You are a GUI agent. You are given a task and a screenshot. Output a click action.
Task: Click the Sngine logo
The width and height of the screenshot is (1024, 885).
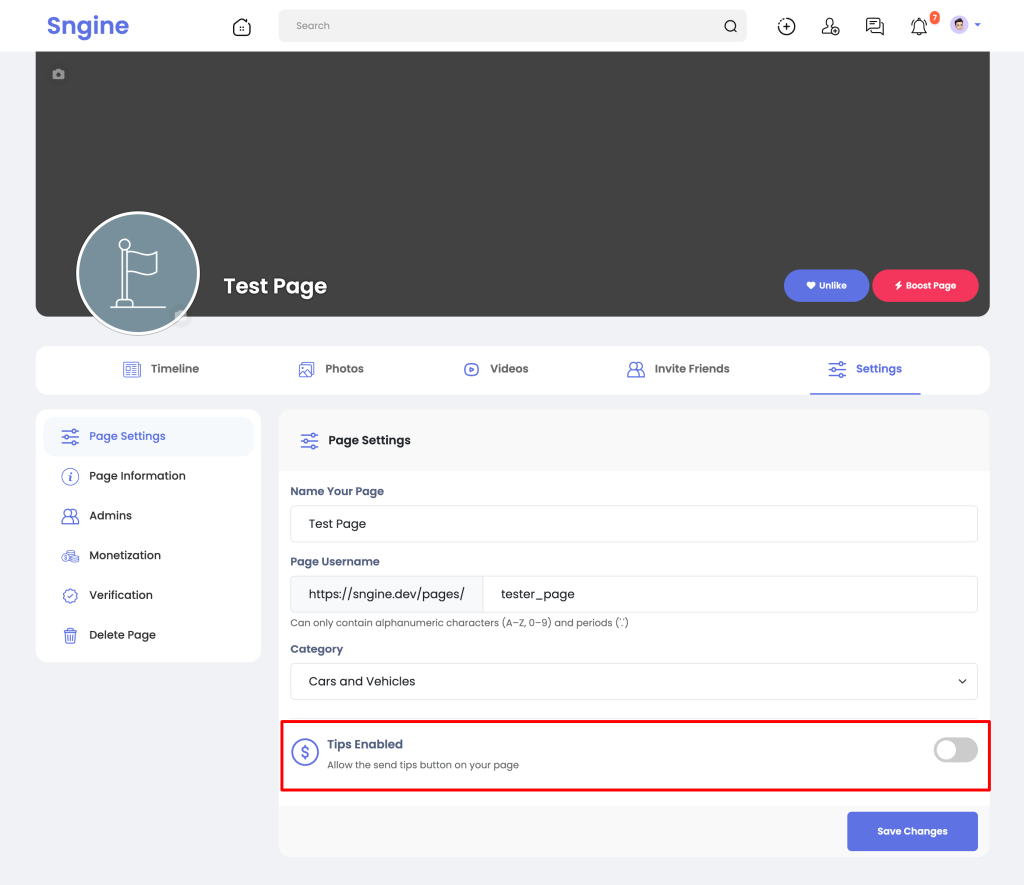click(x=88, y=25)
